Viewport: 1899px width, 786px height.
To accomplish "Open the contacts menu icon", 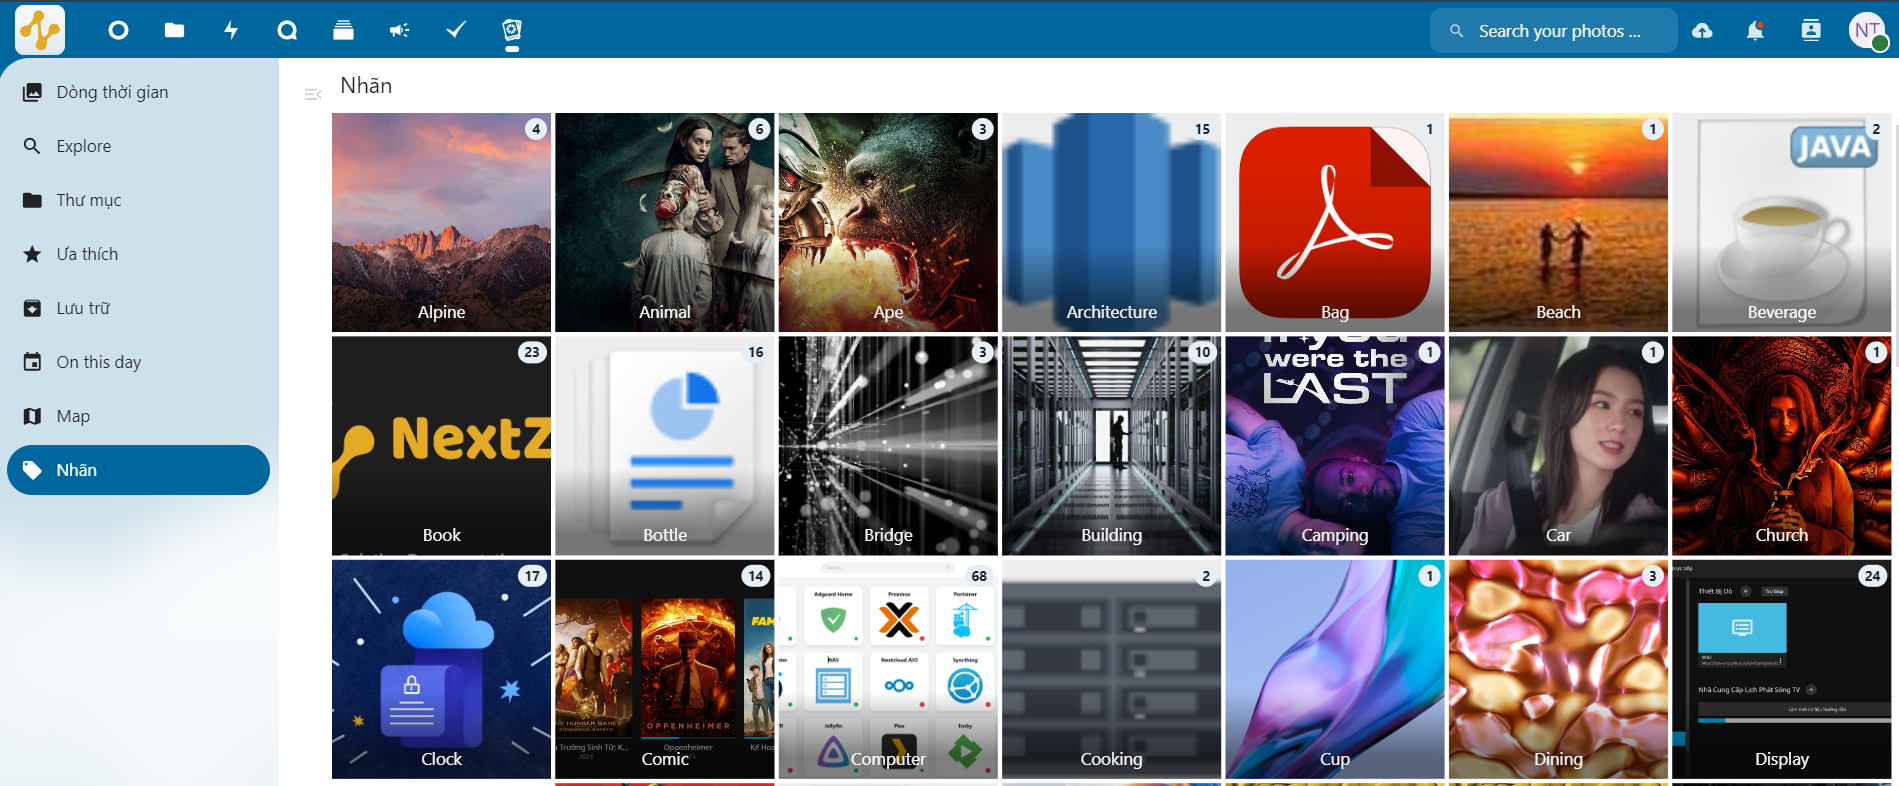I will [1811, 31].
